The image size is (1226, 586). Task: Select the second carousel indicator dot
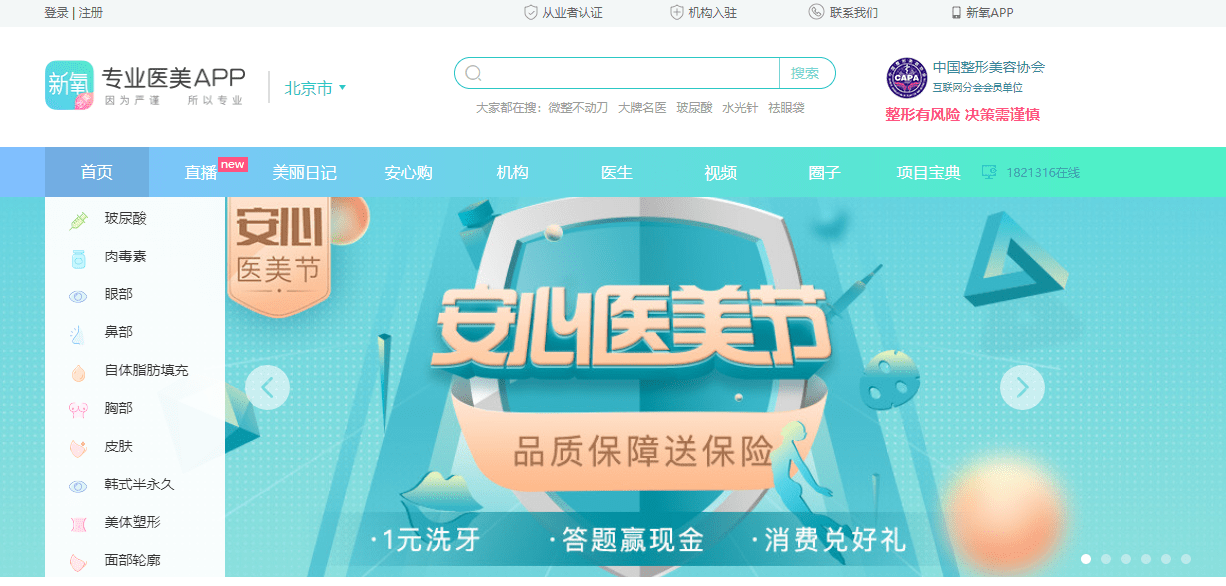tap(1106, 559)
